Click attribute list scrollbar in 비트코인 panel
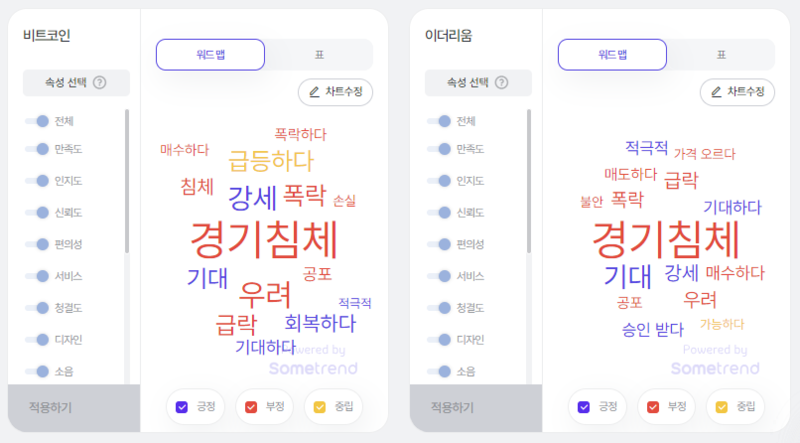The height and width of the screenshot is (443, 800). point(127,181)
